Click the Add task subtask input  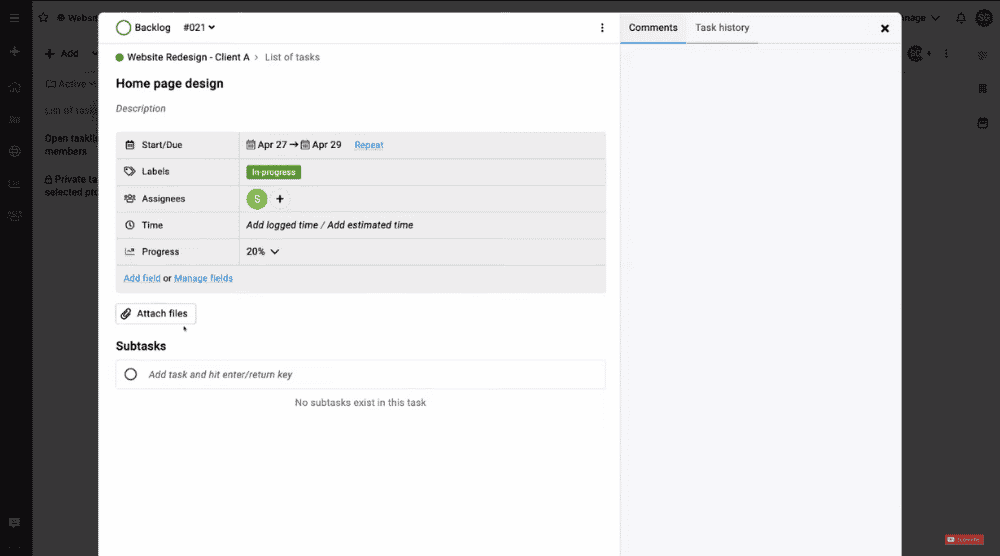(360, 374)
